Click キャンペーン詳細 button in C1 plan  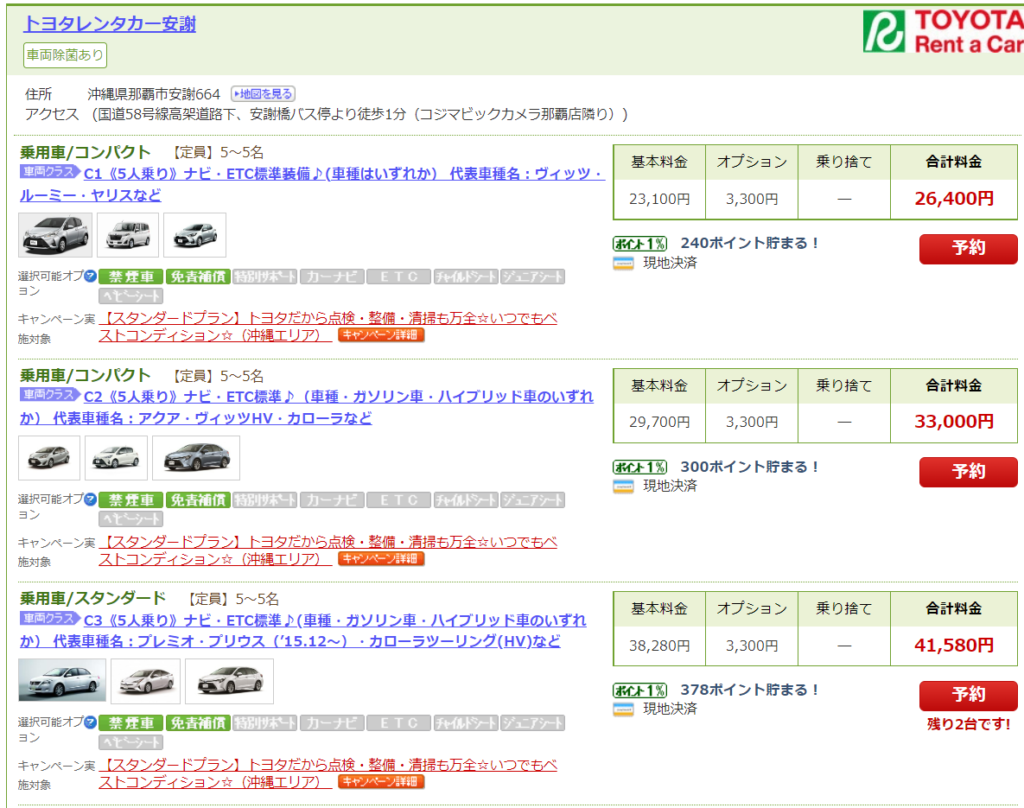point(381,335)
